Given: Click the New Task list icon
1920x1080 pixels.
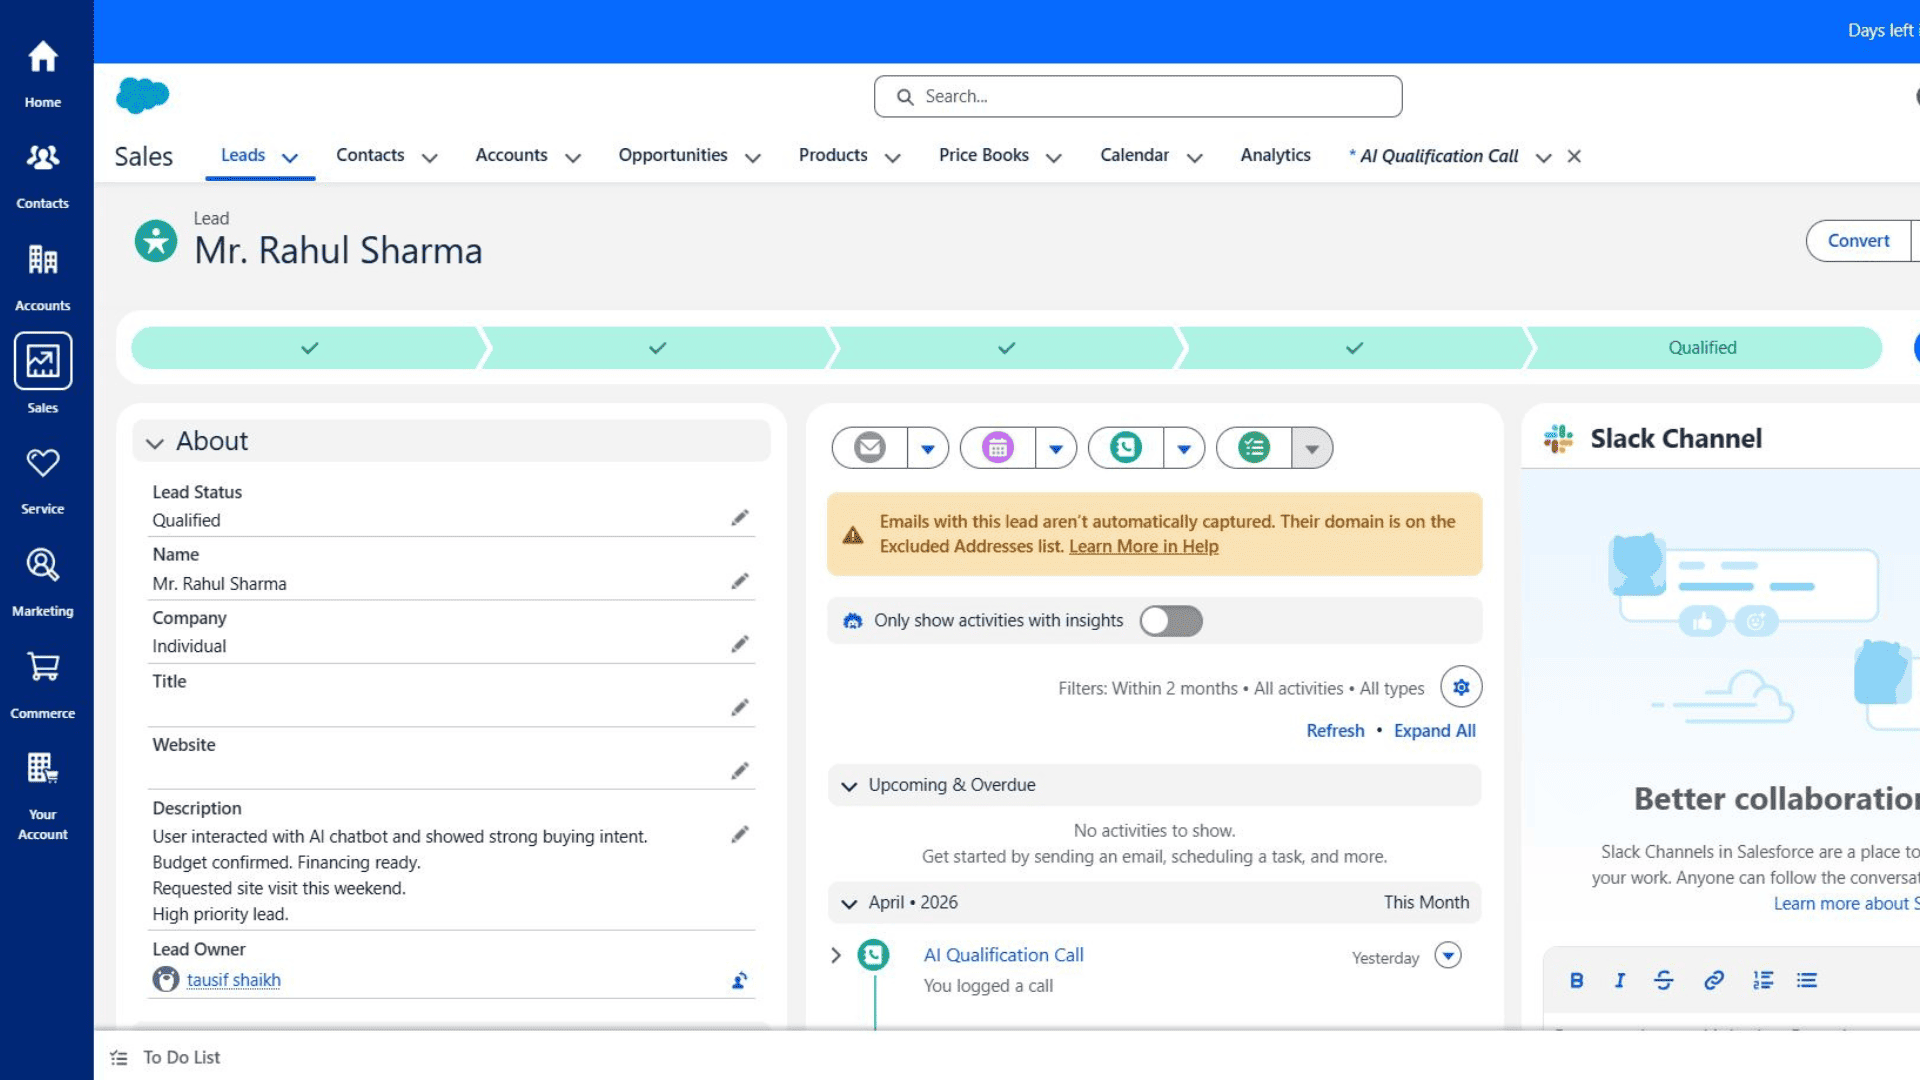Looking at the screenshot, I should tap(1254, 448).
